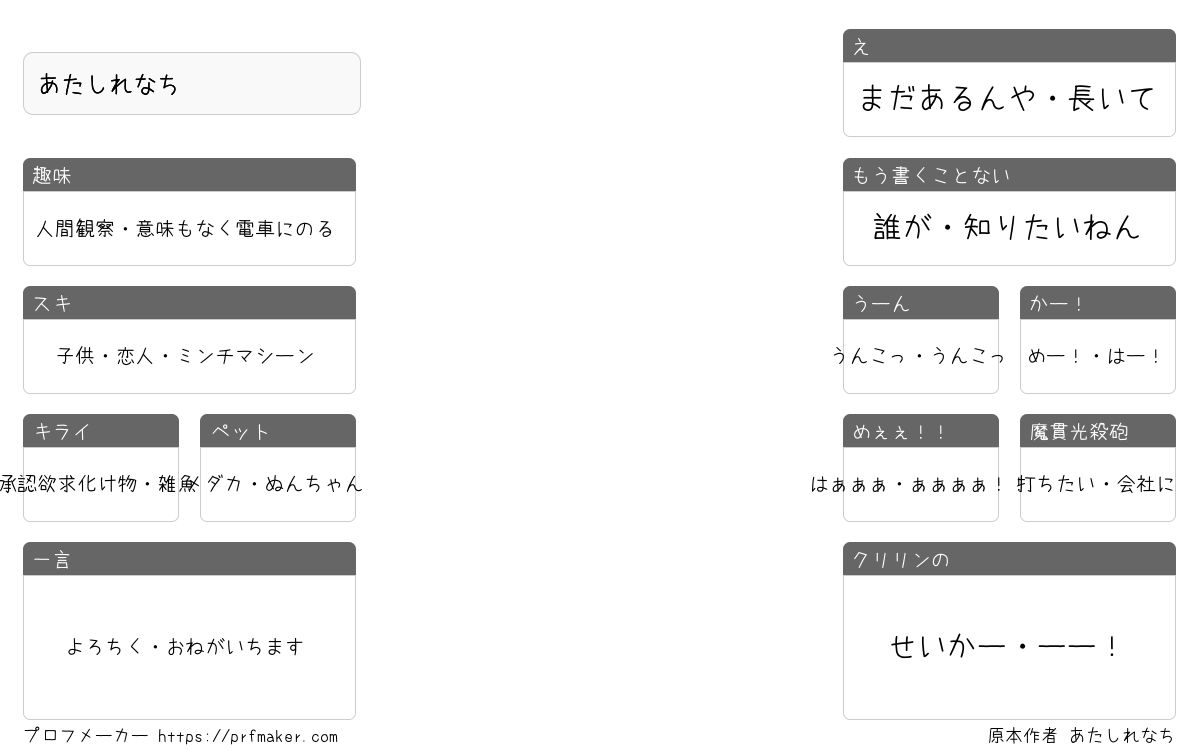1200x750 pixels.
Task: Click the text まだあるんや・長いて
Action: pyautogui.click(x=1007, y=98)
